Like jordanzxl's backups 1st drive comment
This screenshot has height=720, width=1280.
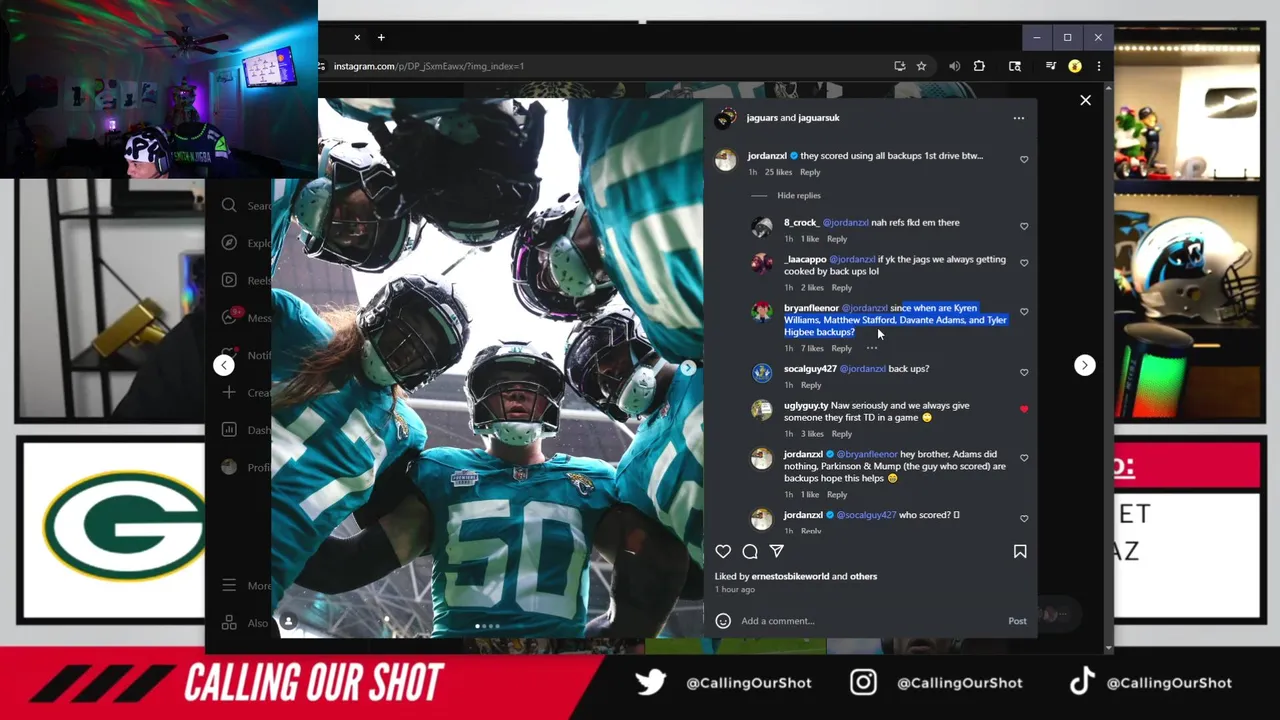pyautogui.click(x=1024, y=159)
